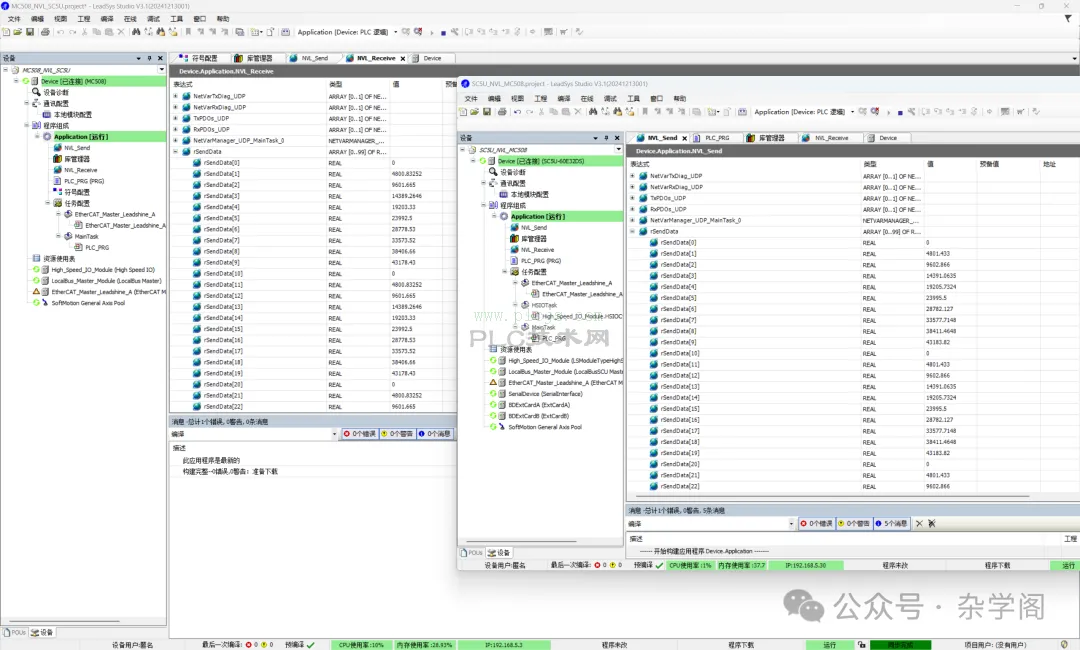Click the Print icon in SCSU window toolbar
This screenshot has width=1080, height=650.
[502, 112]
